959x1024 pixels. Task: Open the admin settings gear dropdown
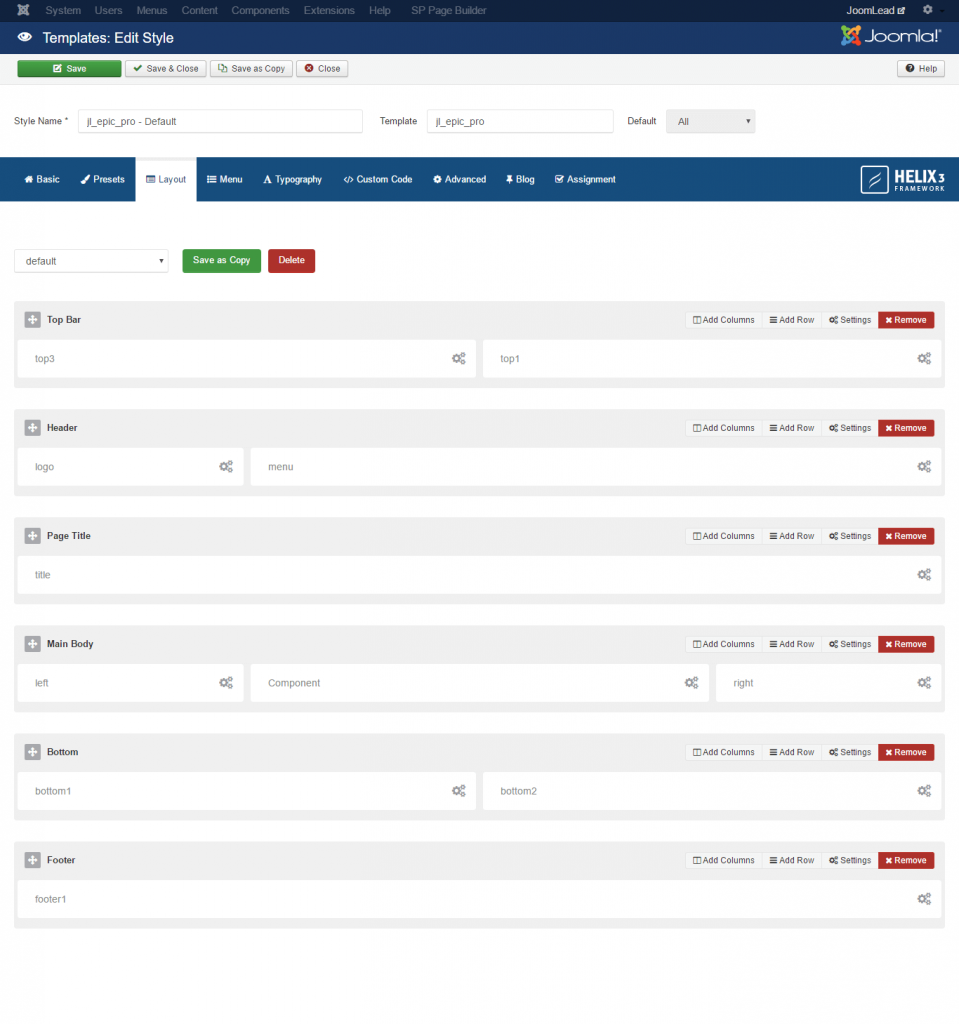pos(927,9)
